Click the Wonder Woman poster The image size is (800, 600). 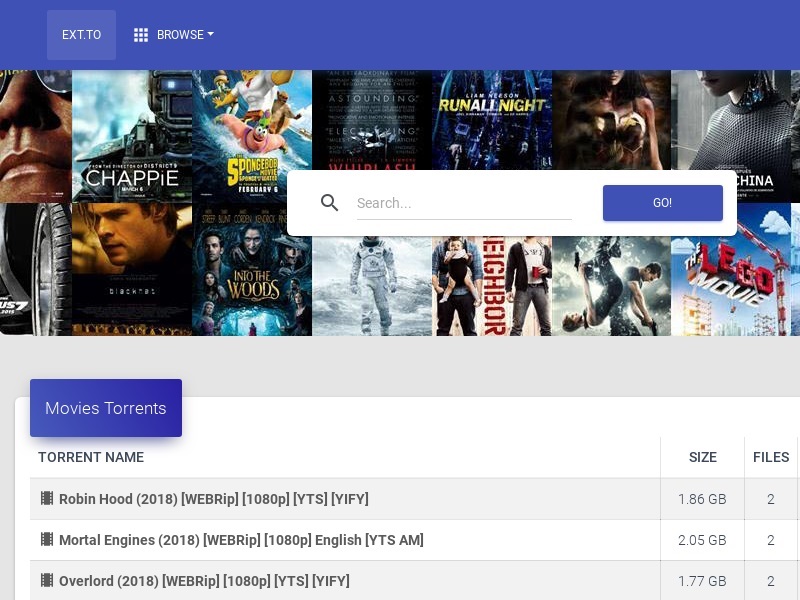point(611,120)
